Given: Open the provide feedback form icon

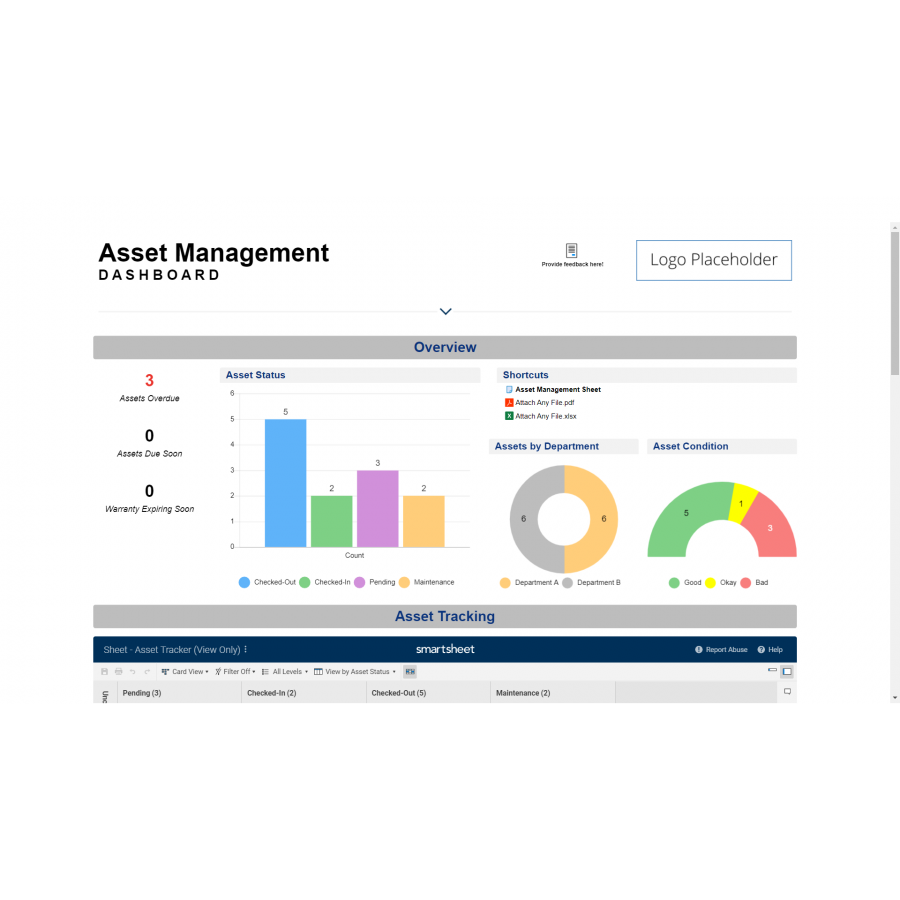Looking at the screenshot, I should [571, 251].
